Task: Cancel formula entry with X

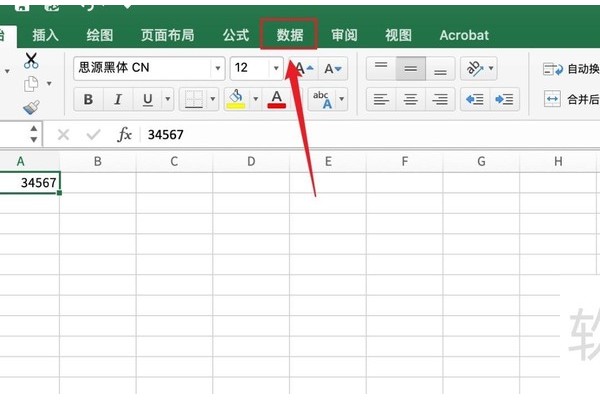Action: pyautogui.click(x=63, y=135)
